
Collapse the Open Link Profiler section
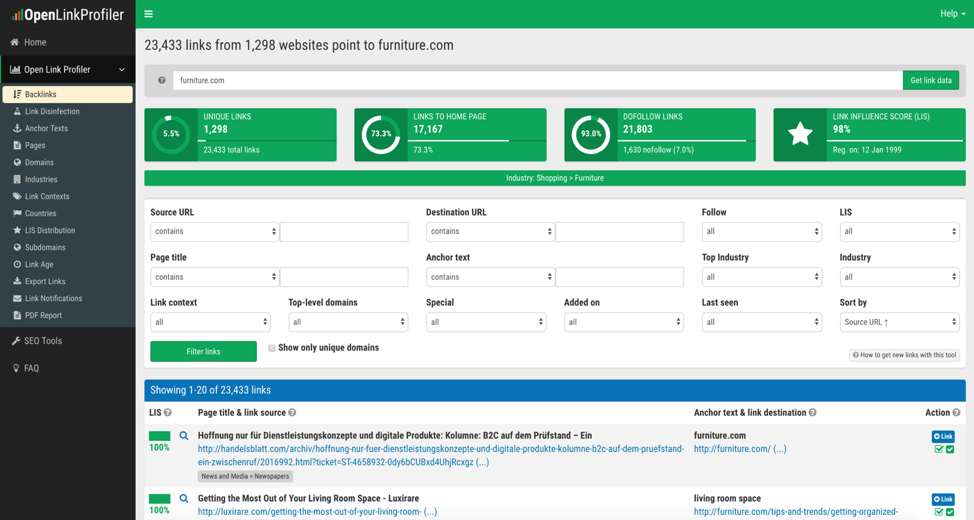click(x=68, y=70)
